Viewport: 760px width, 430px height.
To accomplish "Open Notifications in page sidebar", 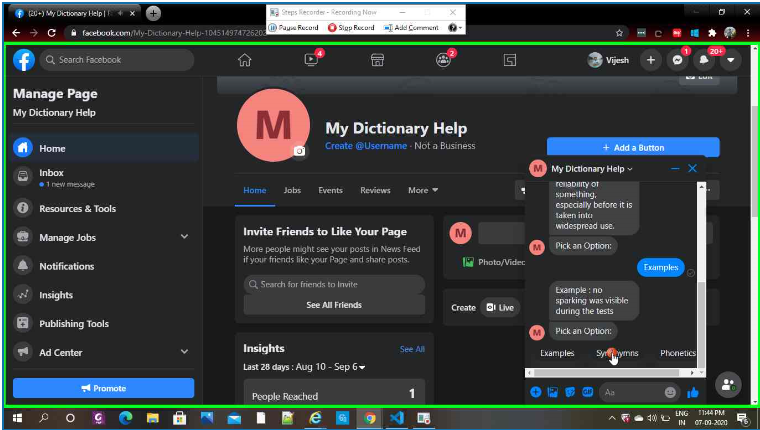I will click(x=106, y=266).
